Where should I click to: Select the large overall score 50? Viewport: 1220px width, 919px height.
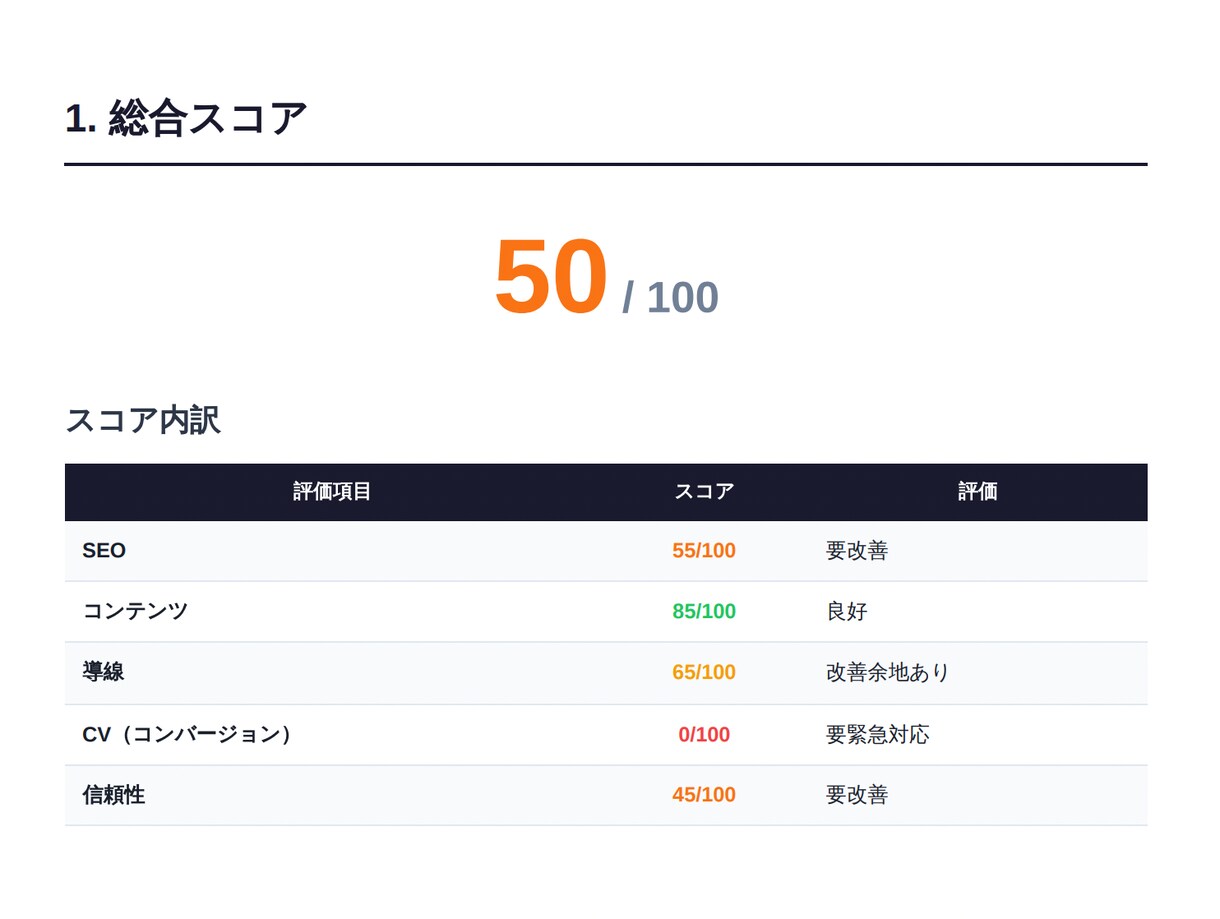click(x=551, y=277)
